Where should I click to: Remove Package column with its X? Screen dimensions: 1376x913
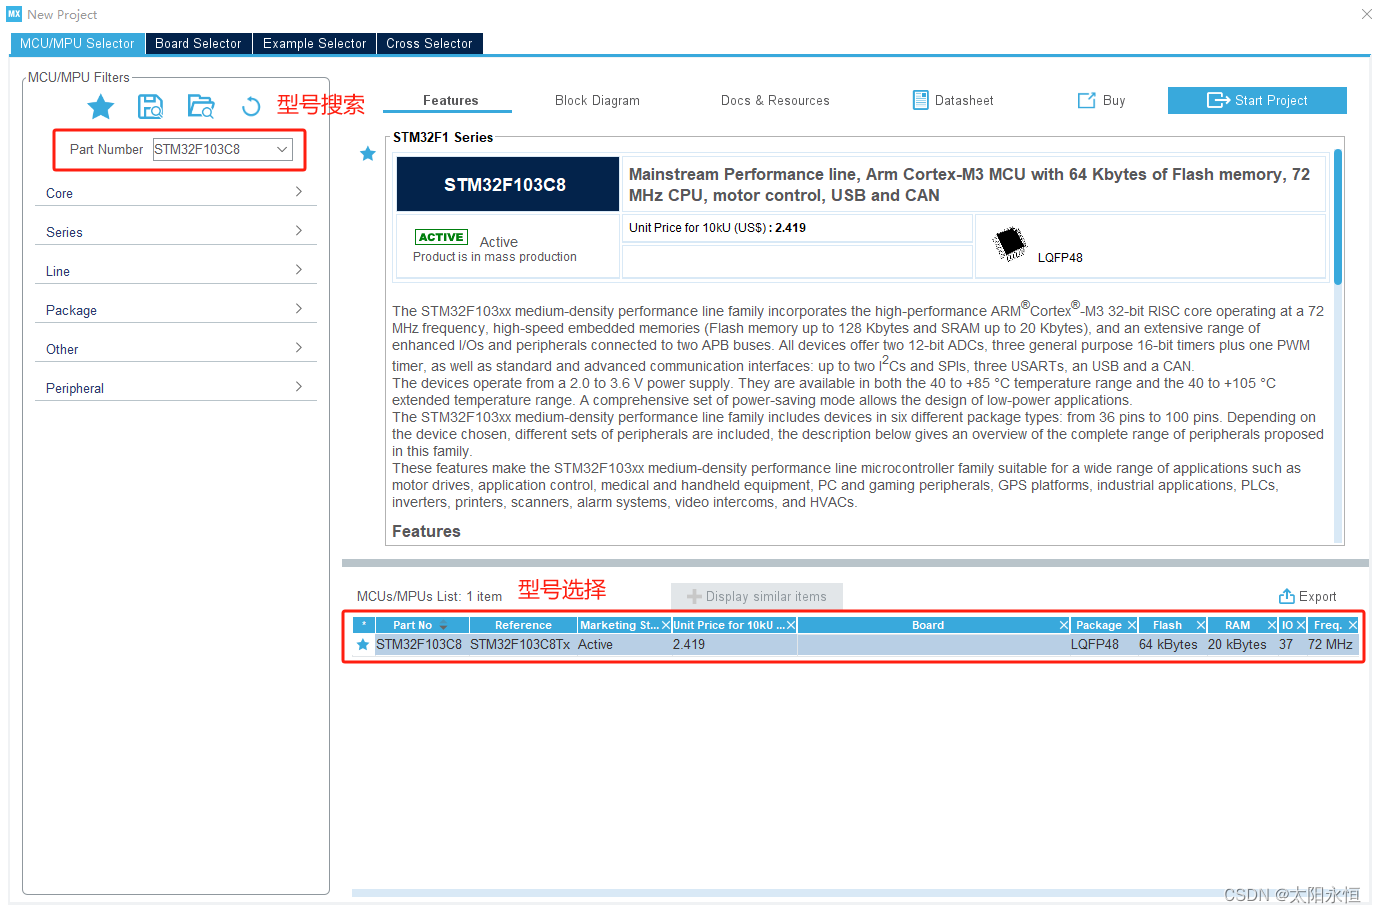click(1132, 625)
